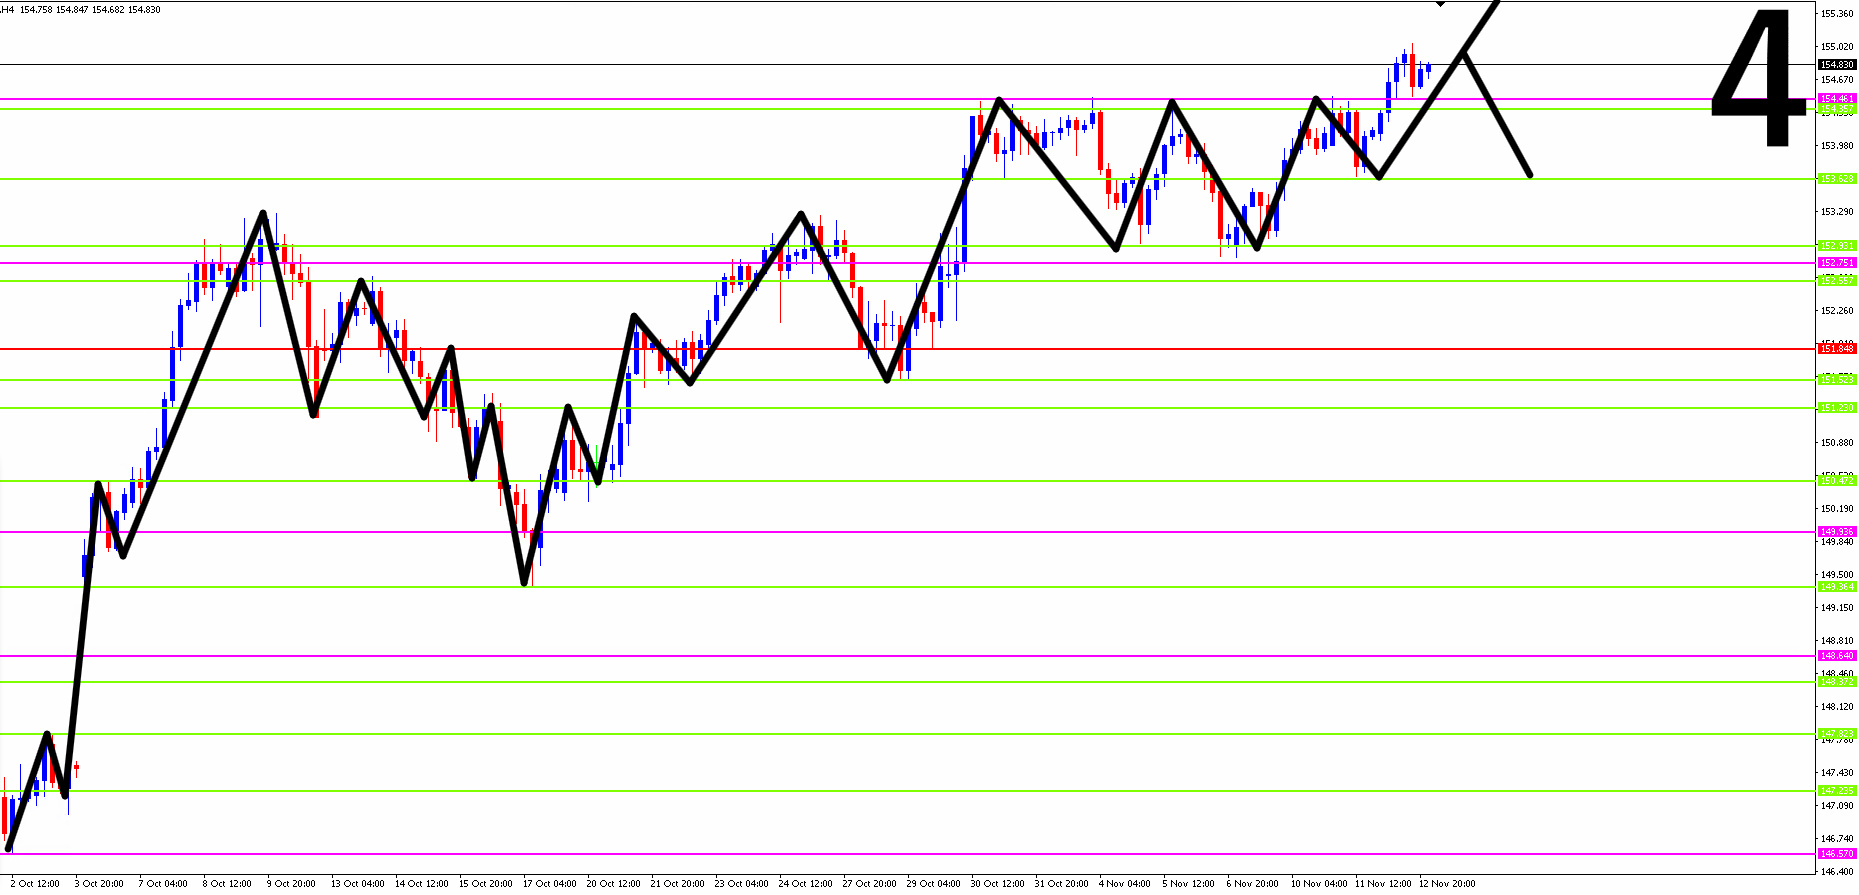Screen dimensions: 1859x895
Task: Click the 8 Oct 12:00 time label
Action: pyautogui.click(x=227, y=884)
